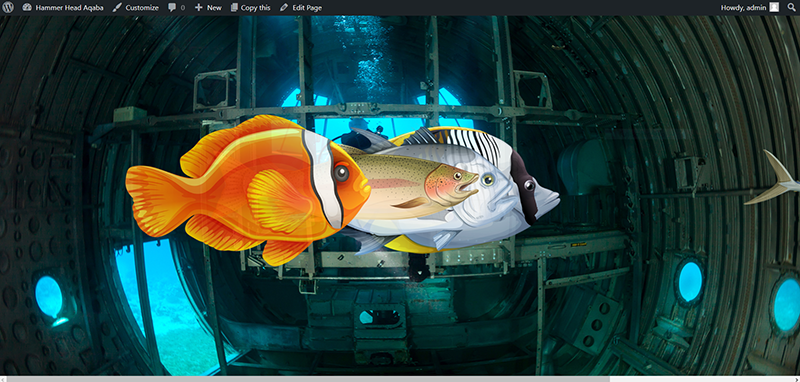The width and height of the screenshot is (800, 382).
Task: Click the pencil icon for Edit Page
Action: 284,8
